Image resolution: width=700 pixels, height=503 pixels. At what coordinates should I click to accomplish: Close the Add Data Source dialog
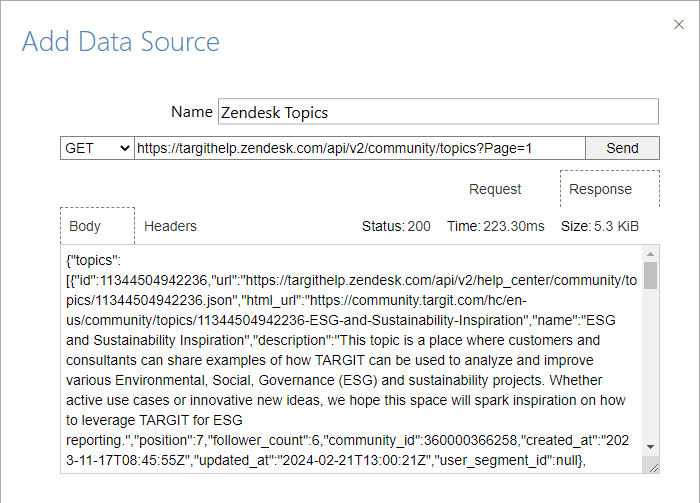tap(680, 23)
